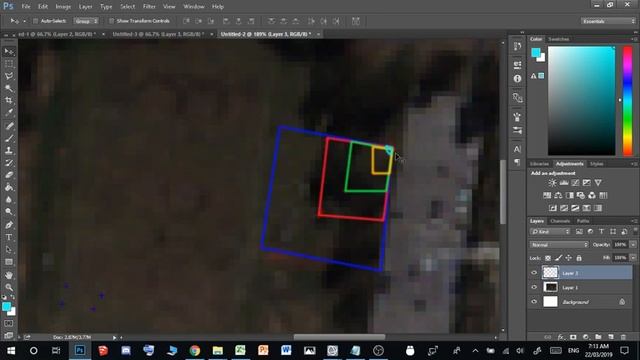Select the Pen tool
This screenshot has height=360, width=640.
pos(9,225)
